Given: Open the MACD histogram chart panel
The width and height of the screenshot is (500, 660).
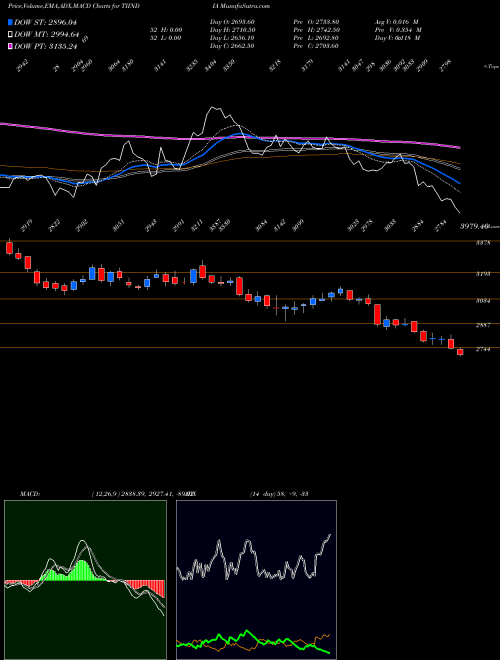Looking at the screenshot, I should click(85, 580).
